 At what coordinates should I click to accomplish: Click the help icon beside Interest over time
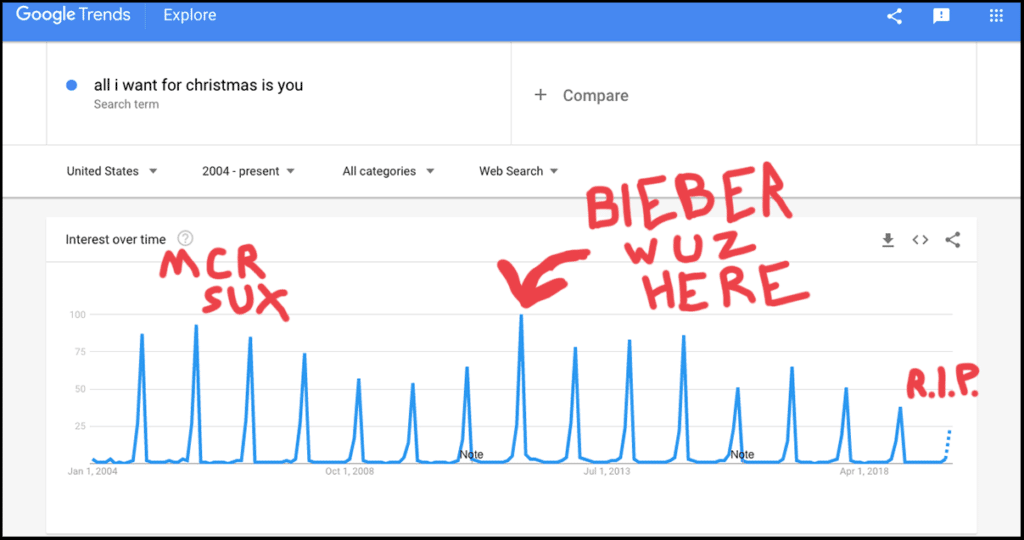tap(185, 238)
